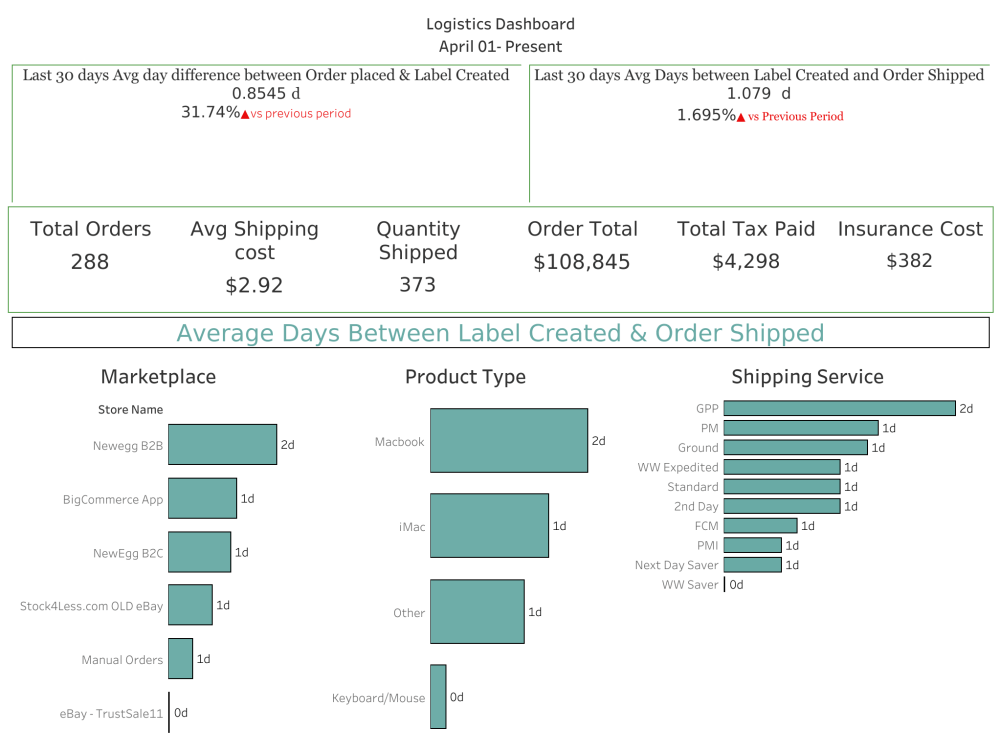Select the Avg Shipping cost metric card

254,255
